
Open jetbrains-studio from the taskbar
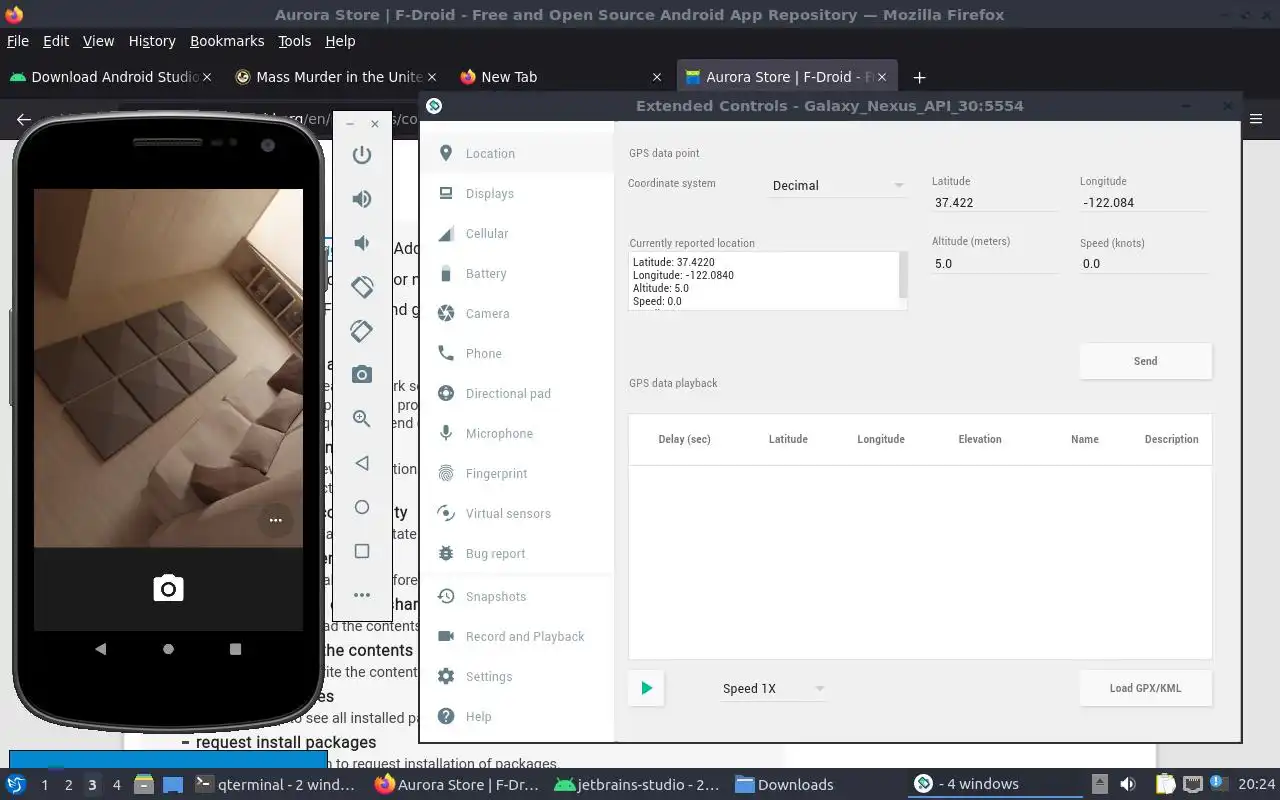[636, 784]
